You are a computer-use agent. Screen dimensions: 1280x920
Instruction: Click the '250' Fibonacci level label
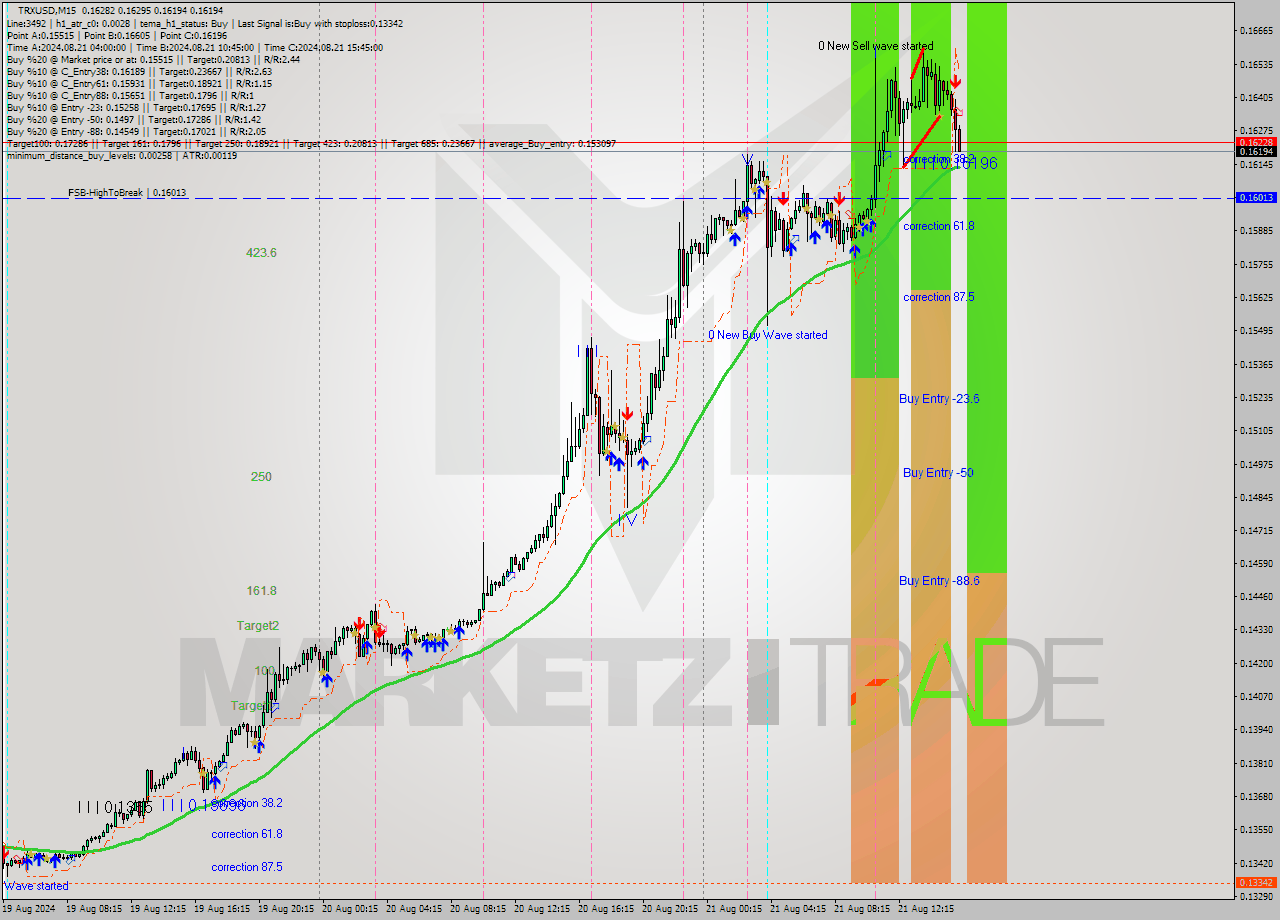point(261,477)
